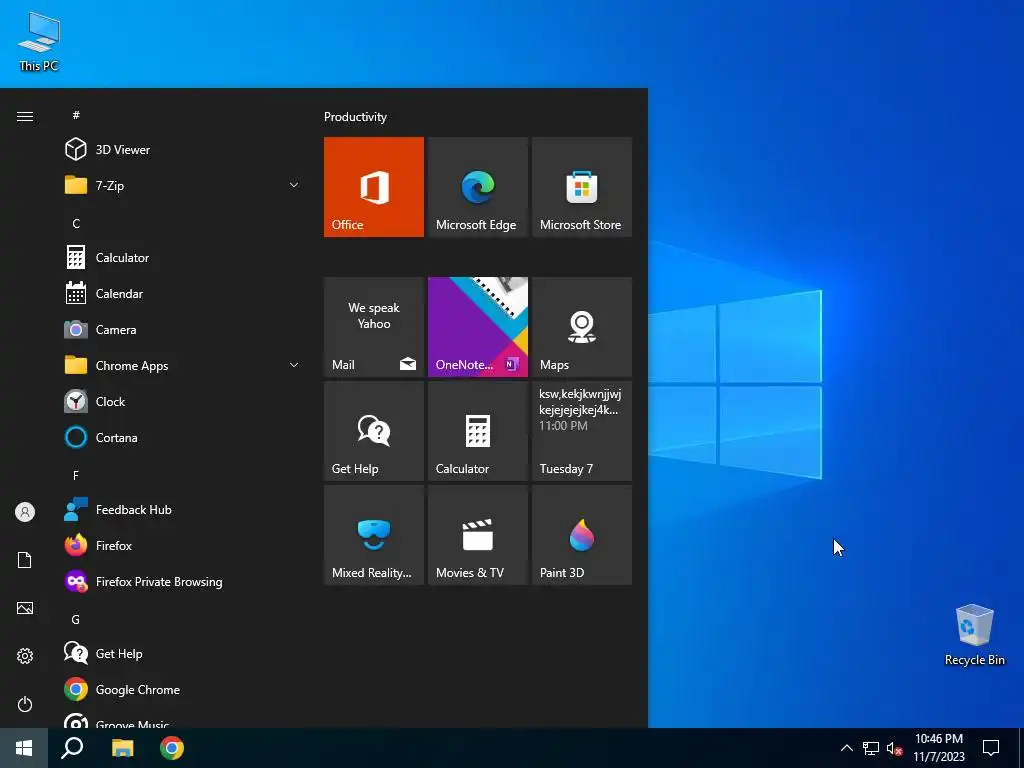The width and height of the screenshot is (1024, 768).
Task: Open Google Chrome from the taskbar
Action: 172,748
